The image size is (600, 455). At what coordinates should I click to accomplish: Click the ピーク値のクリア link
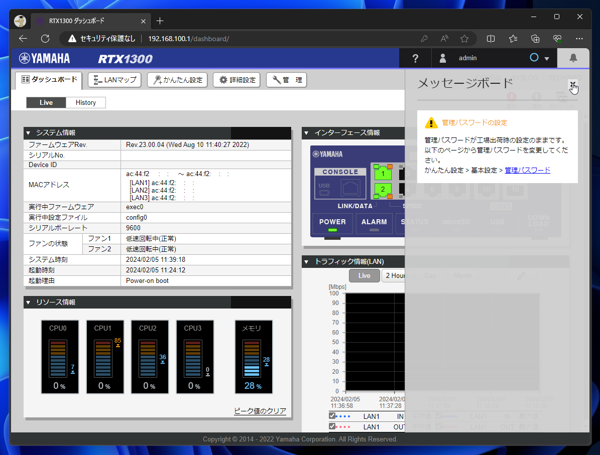260,411
